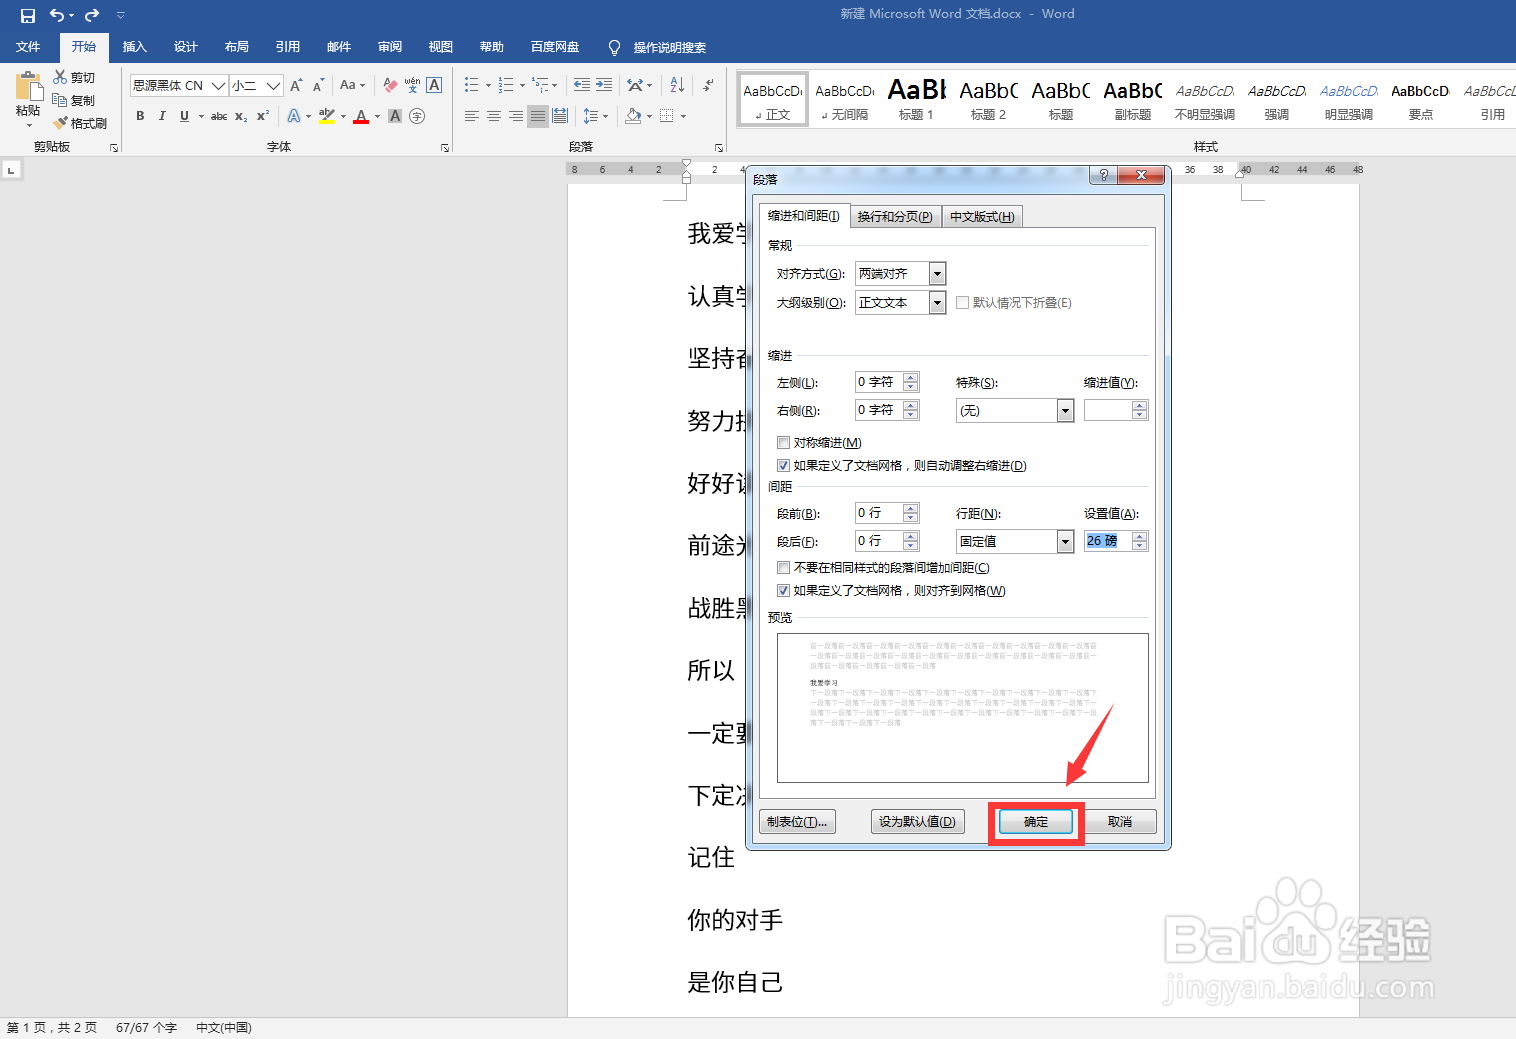Switch to the 换行和分页 tab

[895, 216]
